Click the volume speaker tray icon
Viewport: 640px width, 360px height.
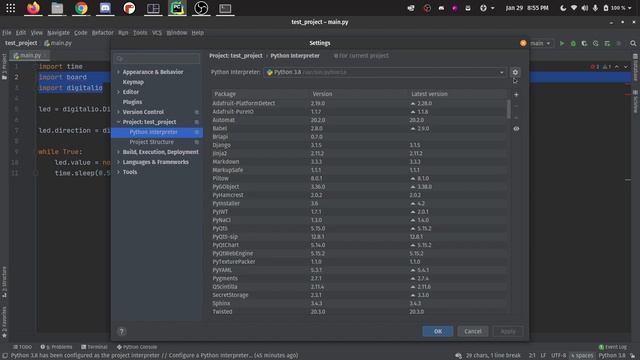click(584, 8)
